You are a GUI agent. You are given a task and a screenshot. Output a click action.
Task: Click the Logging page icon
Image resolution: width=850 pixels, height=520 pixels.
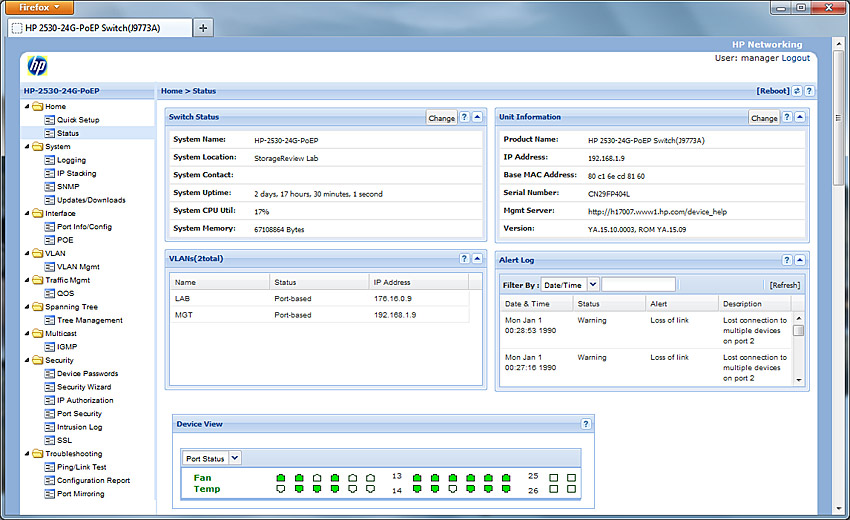coord(49,160)
